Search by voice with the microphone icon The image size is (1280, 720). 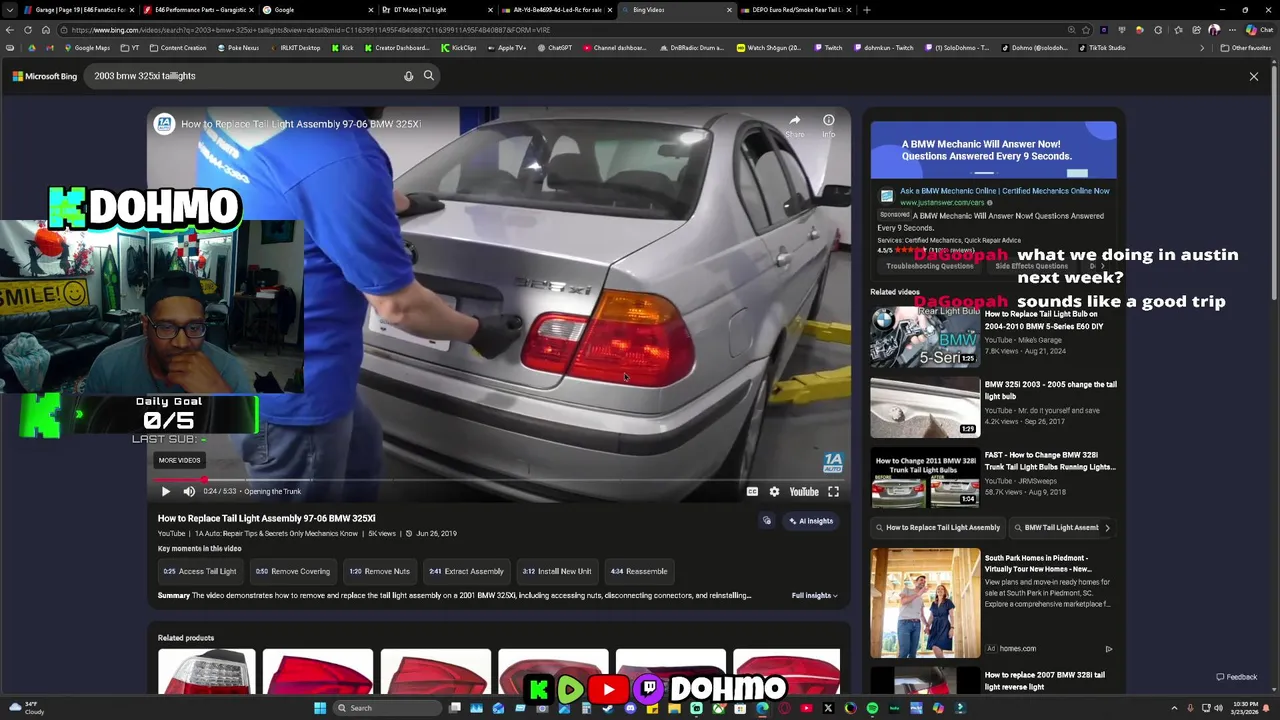(x=408, y=76)
